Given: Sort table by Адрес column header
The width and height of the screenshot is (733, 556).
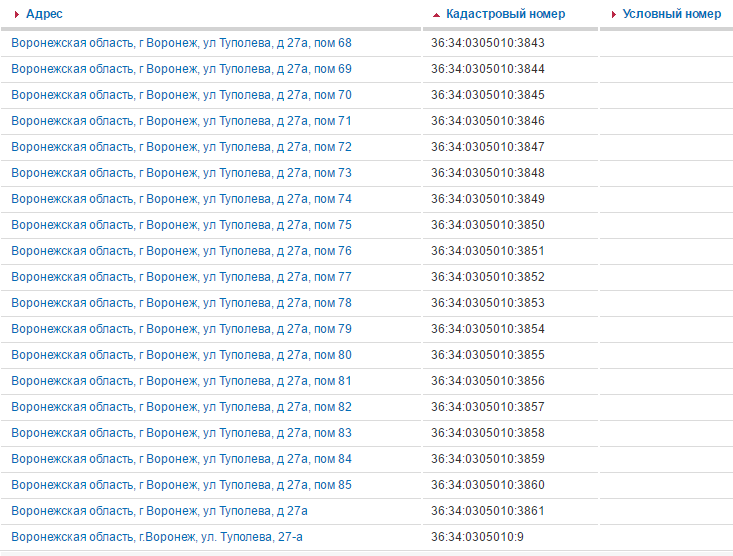Looking at the screenshot, I should pyautogui.click(x=43, y=15).
